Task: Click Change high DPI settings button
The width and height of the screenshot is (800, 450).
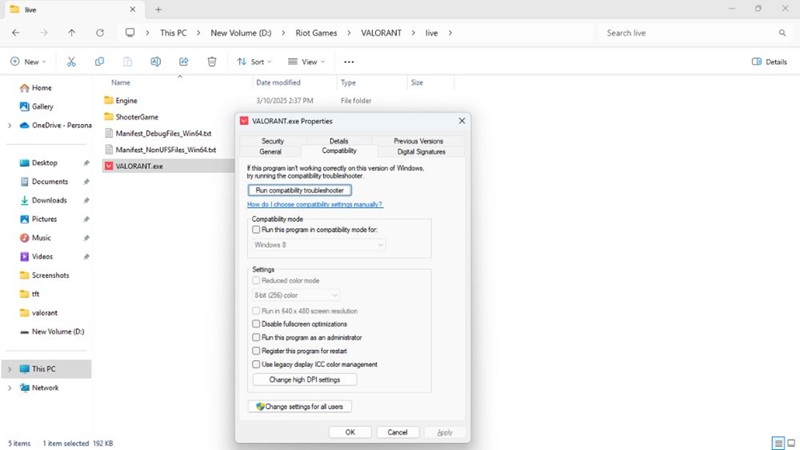Action: coord(304,380)
